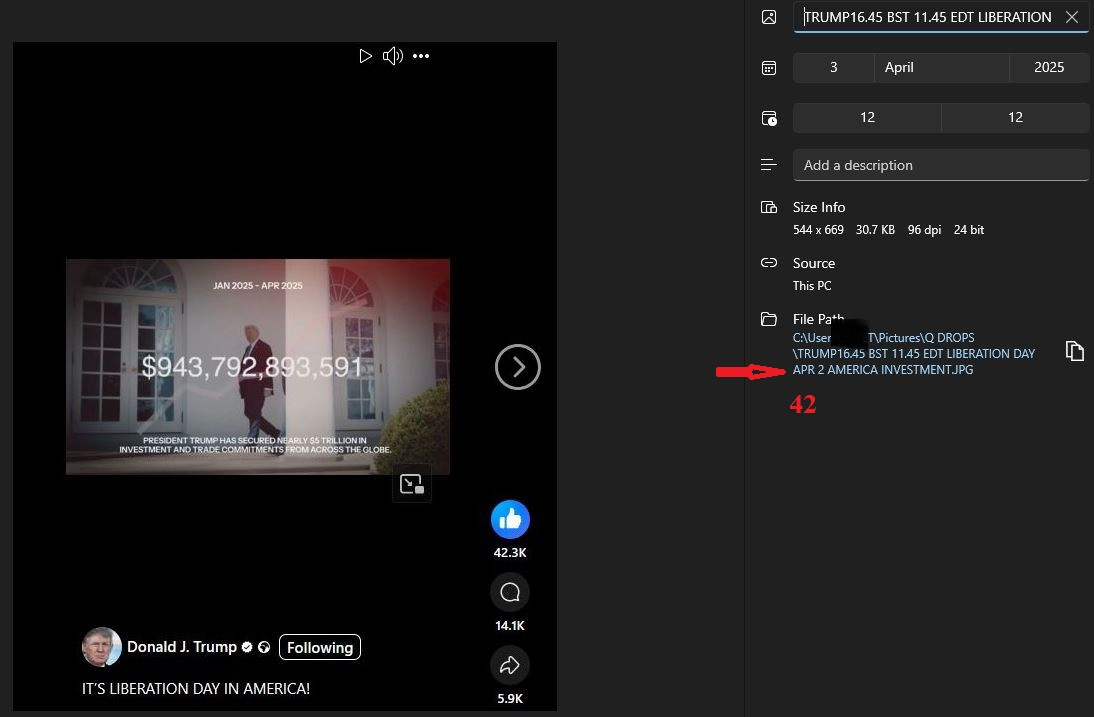
Task: Click the play button above the video
Action: point(365,56)
